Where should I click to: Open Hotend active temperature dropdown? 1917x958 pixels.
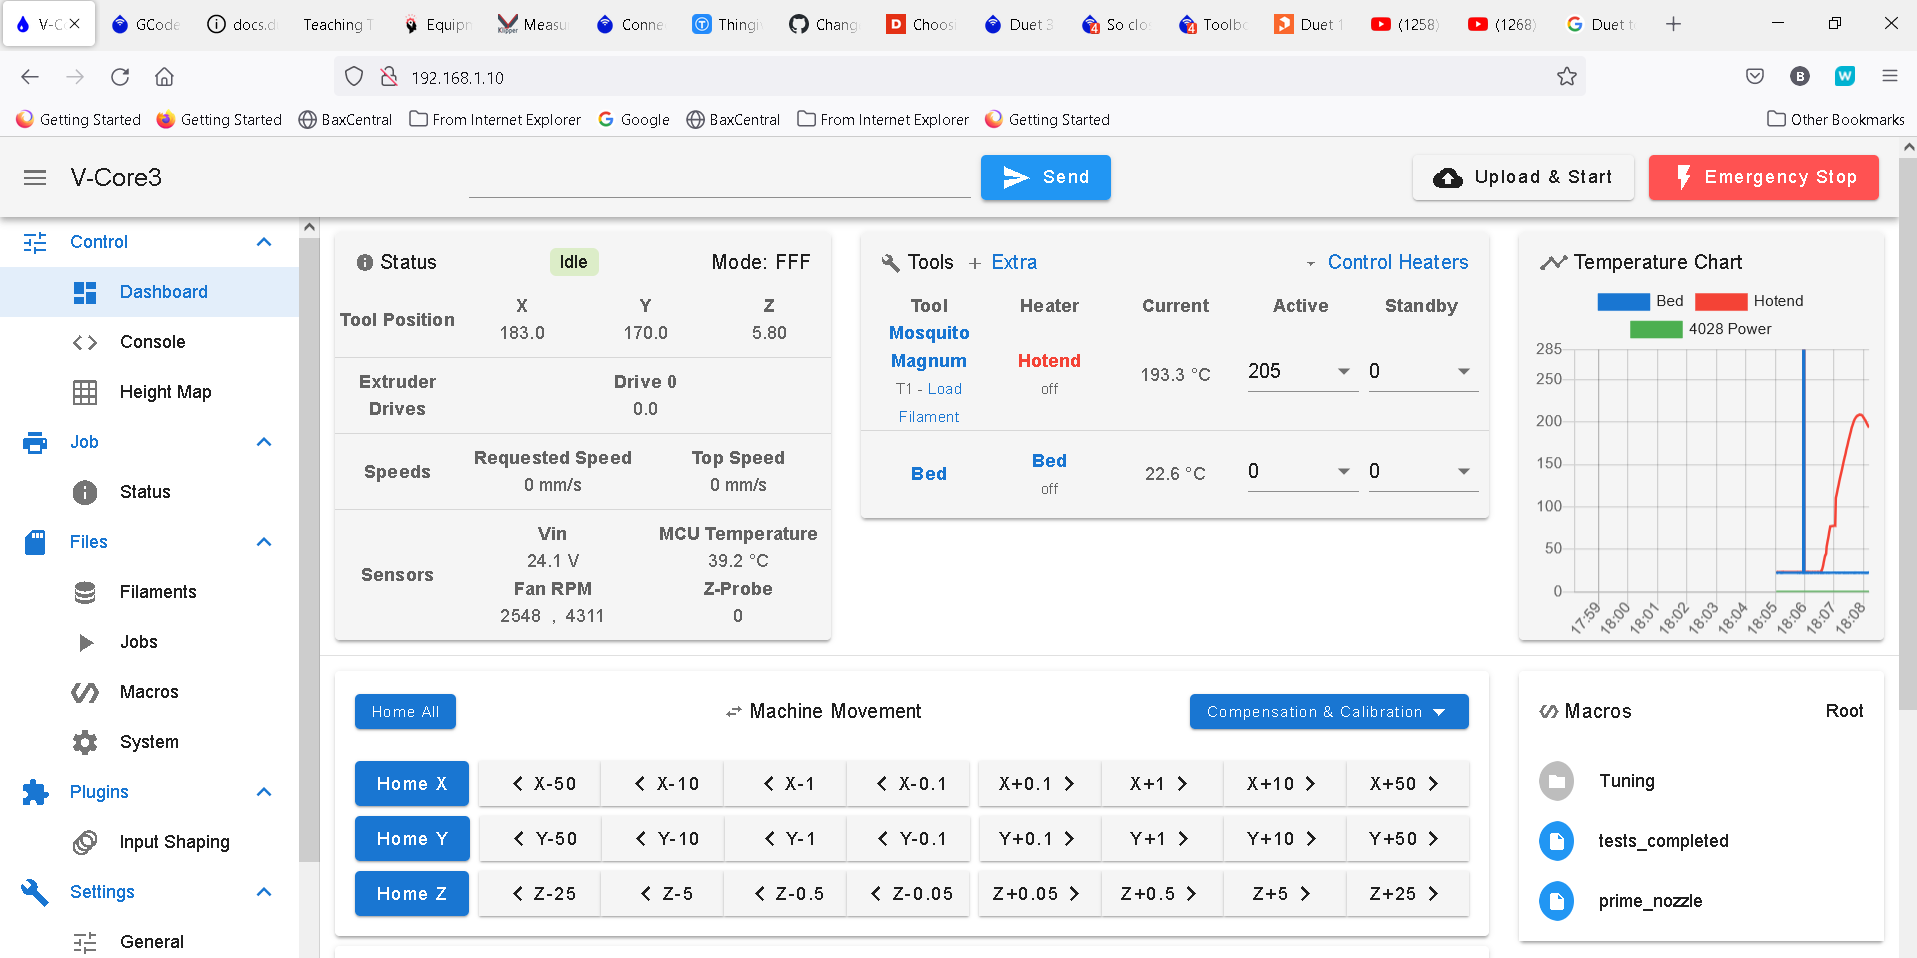pyautogui.click(x=1344, y=372)
